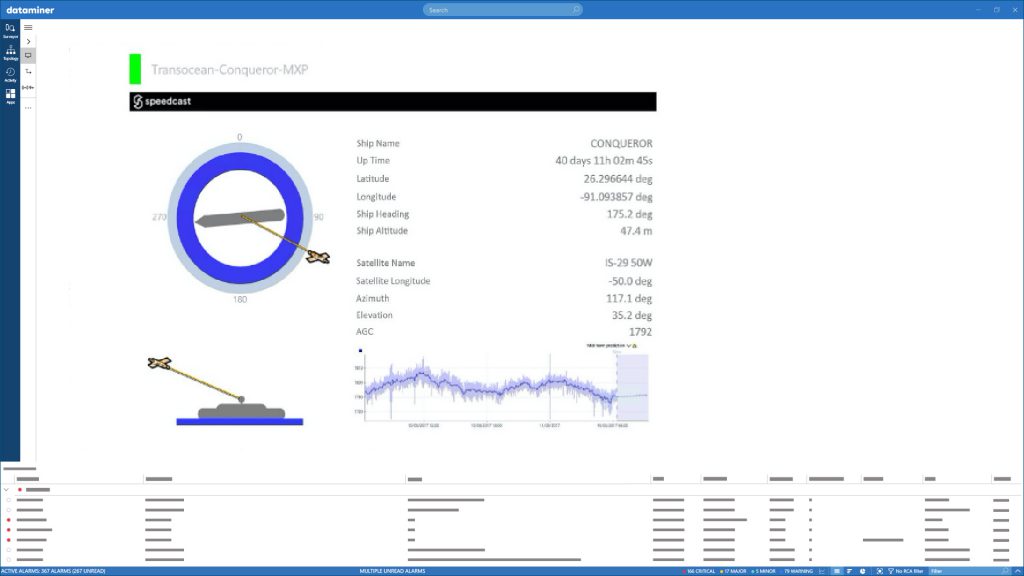The image size is (1024, 576).
Task: Open the Apps module
Action: tap(10, 97)
